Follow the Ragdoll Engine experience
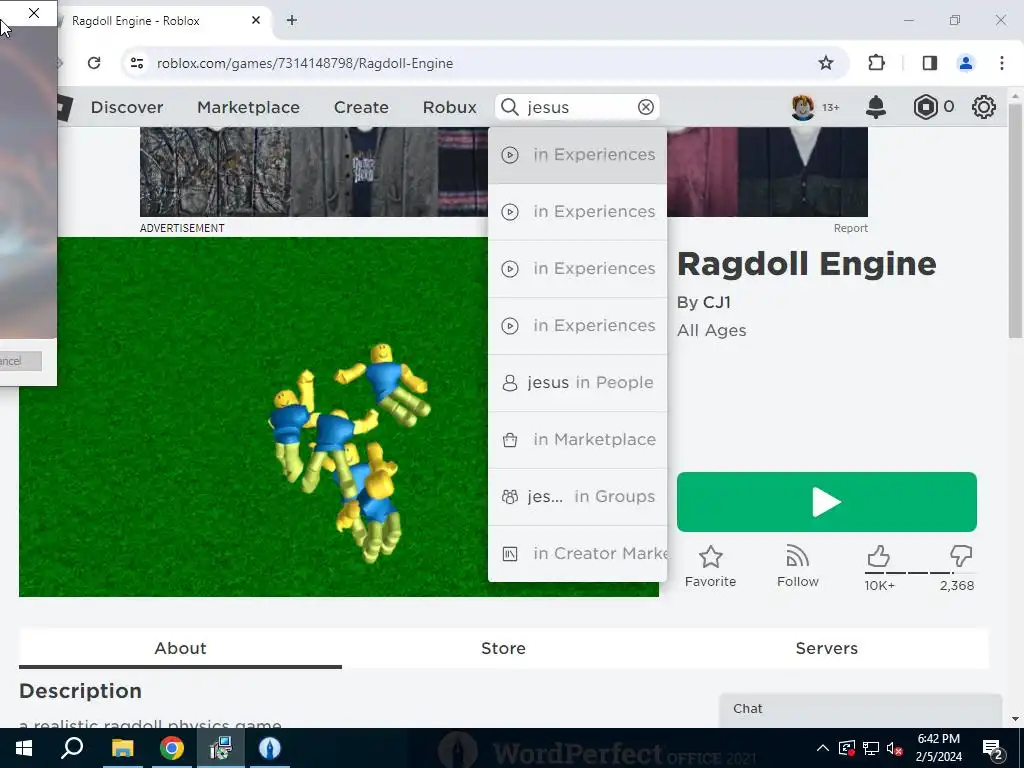 tap(797, 567)
